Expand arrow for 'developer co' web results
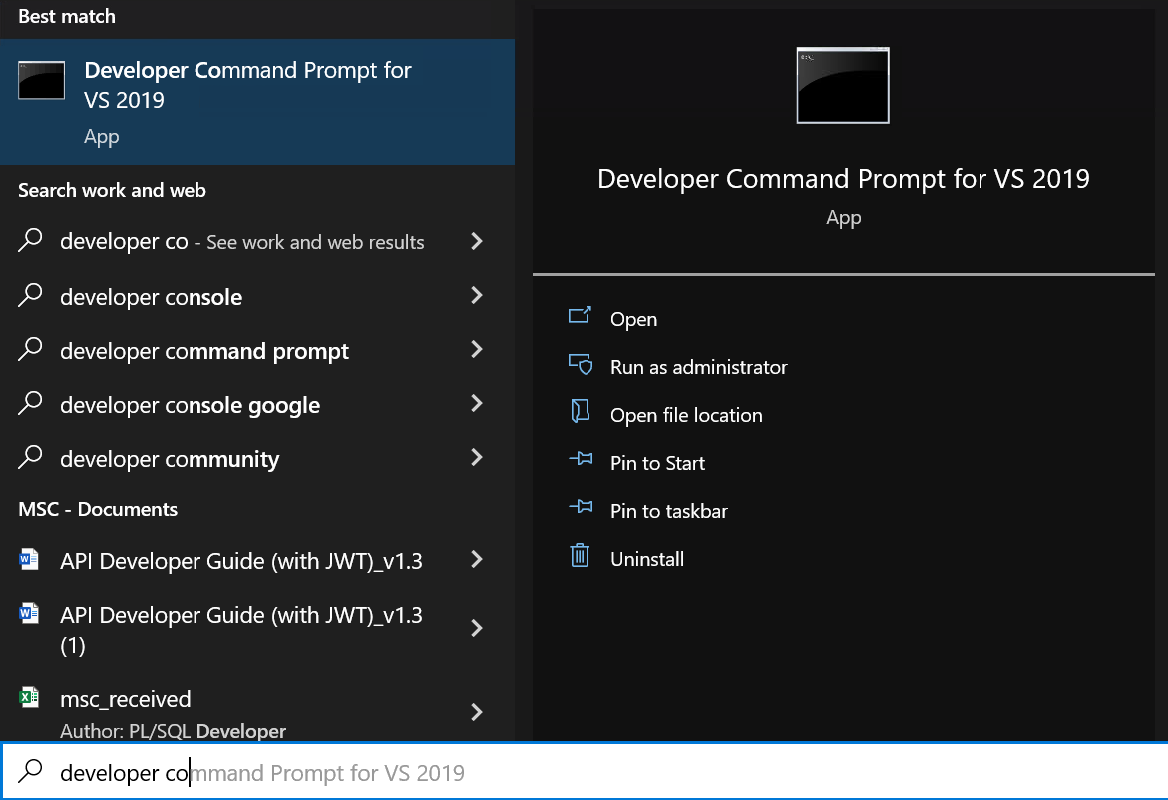Viewport: 1168px width, 800px height. (477, 241)
